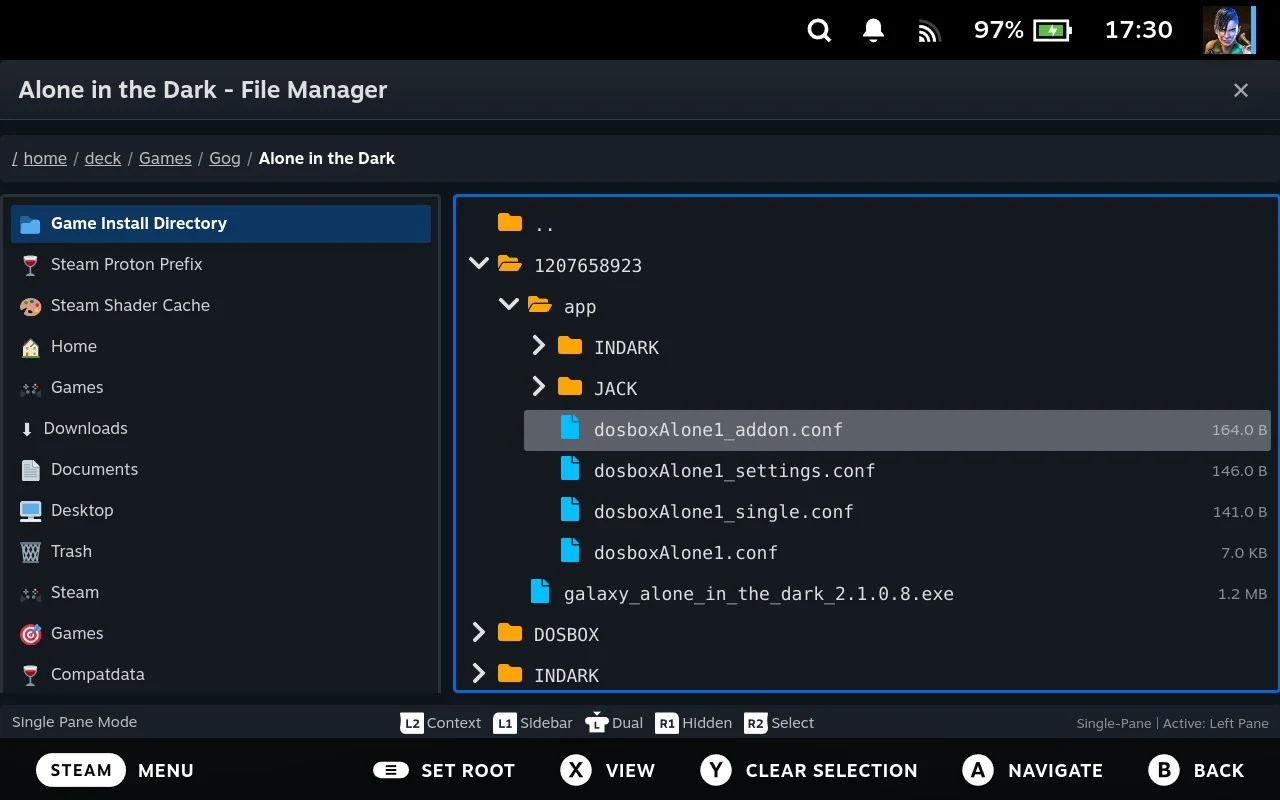
Task: Select Game Install Directory in sidebar
Action: [x=221, y=224]
